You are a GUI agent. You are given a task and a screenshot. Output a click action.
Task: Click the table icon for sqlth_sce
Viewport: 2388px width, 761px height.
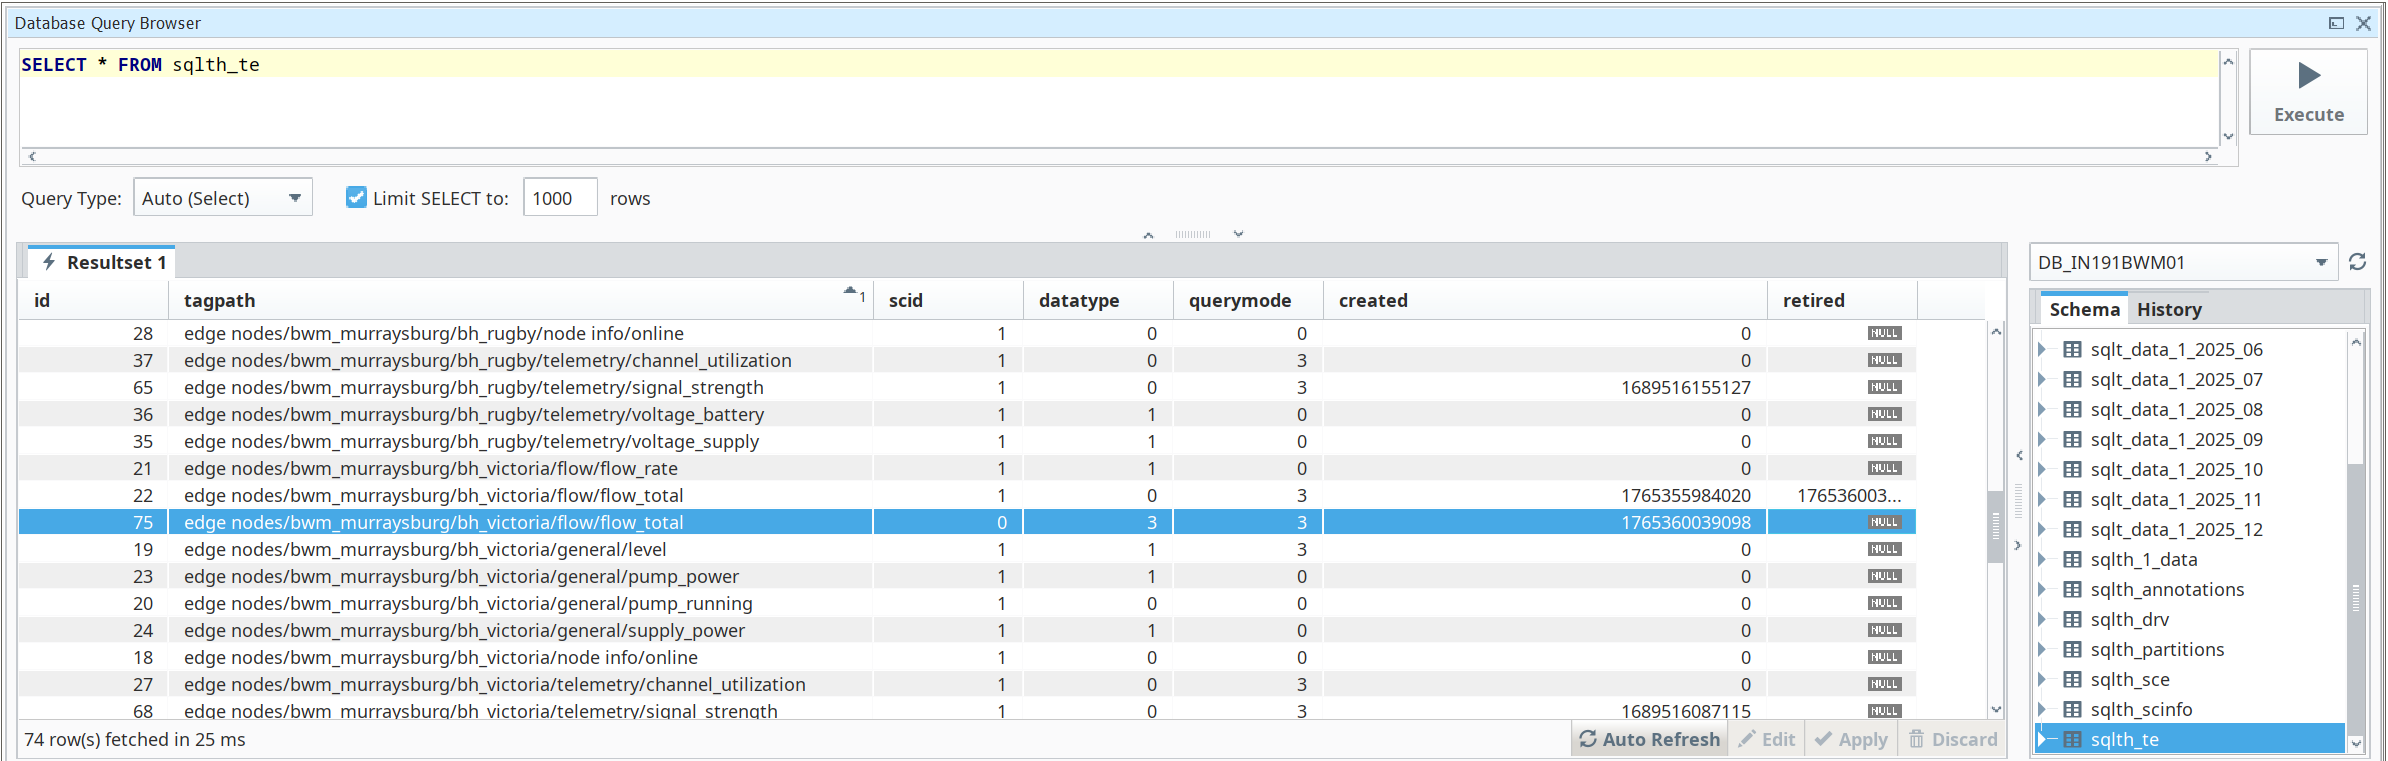pyautogui.click(x=2072, y=679)
